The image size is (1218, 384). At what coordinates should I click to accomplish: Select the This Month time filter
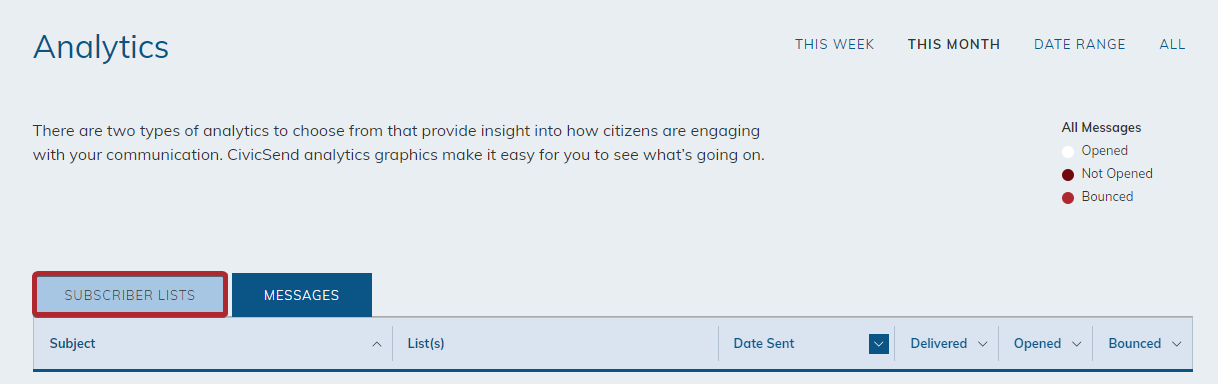point(953,44)
